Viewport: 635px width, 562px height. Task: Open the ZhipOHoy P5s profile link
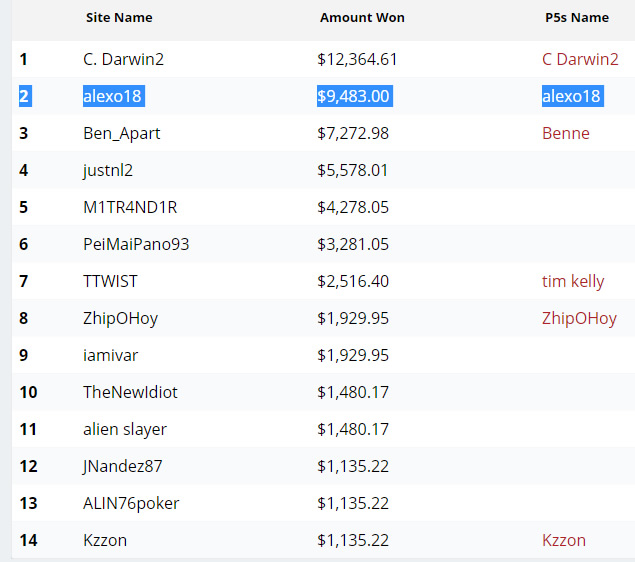pos(579,318)
